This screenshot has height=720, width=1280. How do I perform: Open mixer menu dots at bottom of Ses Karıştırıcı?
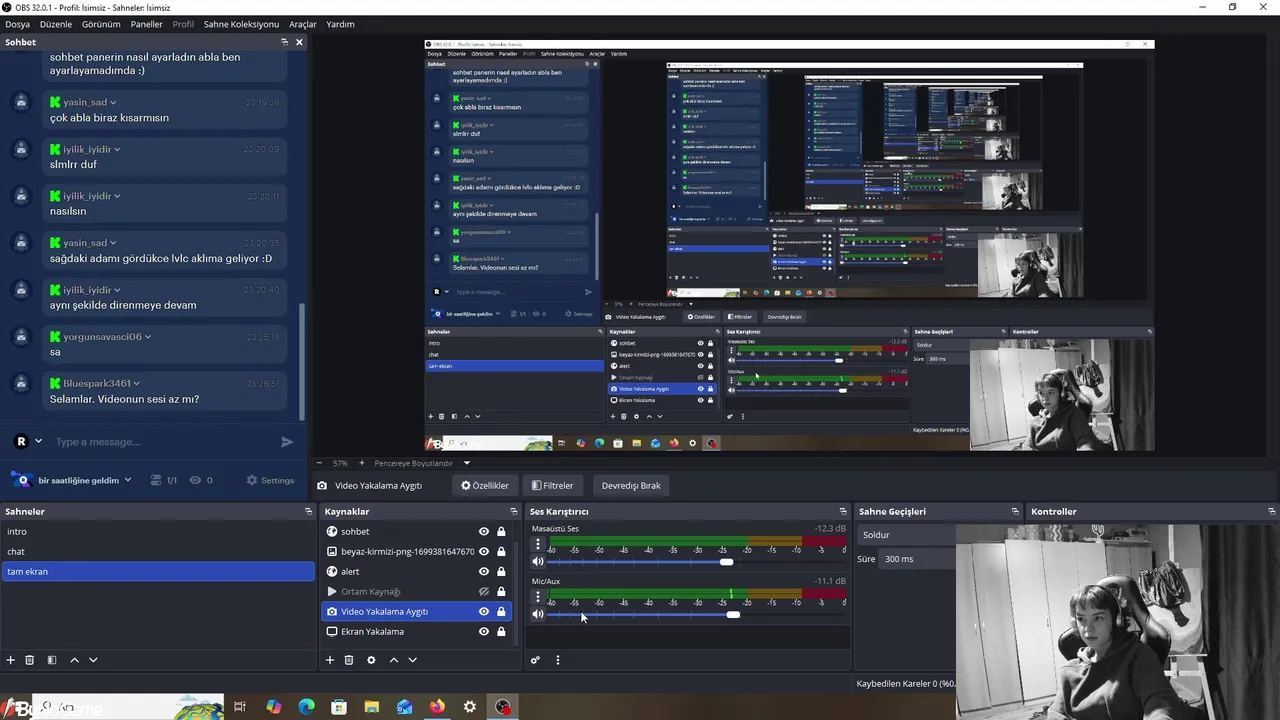[x=558, y=660]
